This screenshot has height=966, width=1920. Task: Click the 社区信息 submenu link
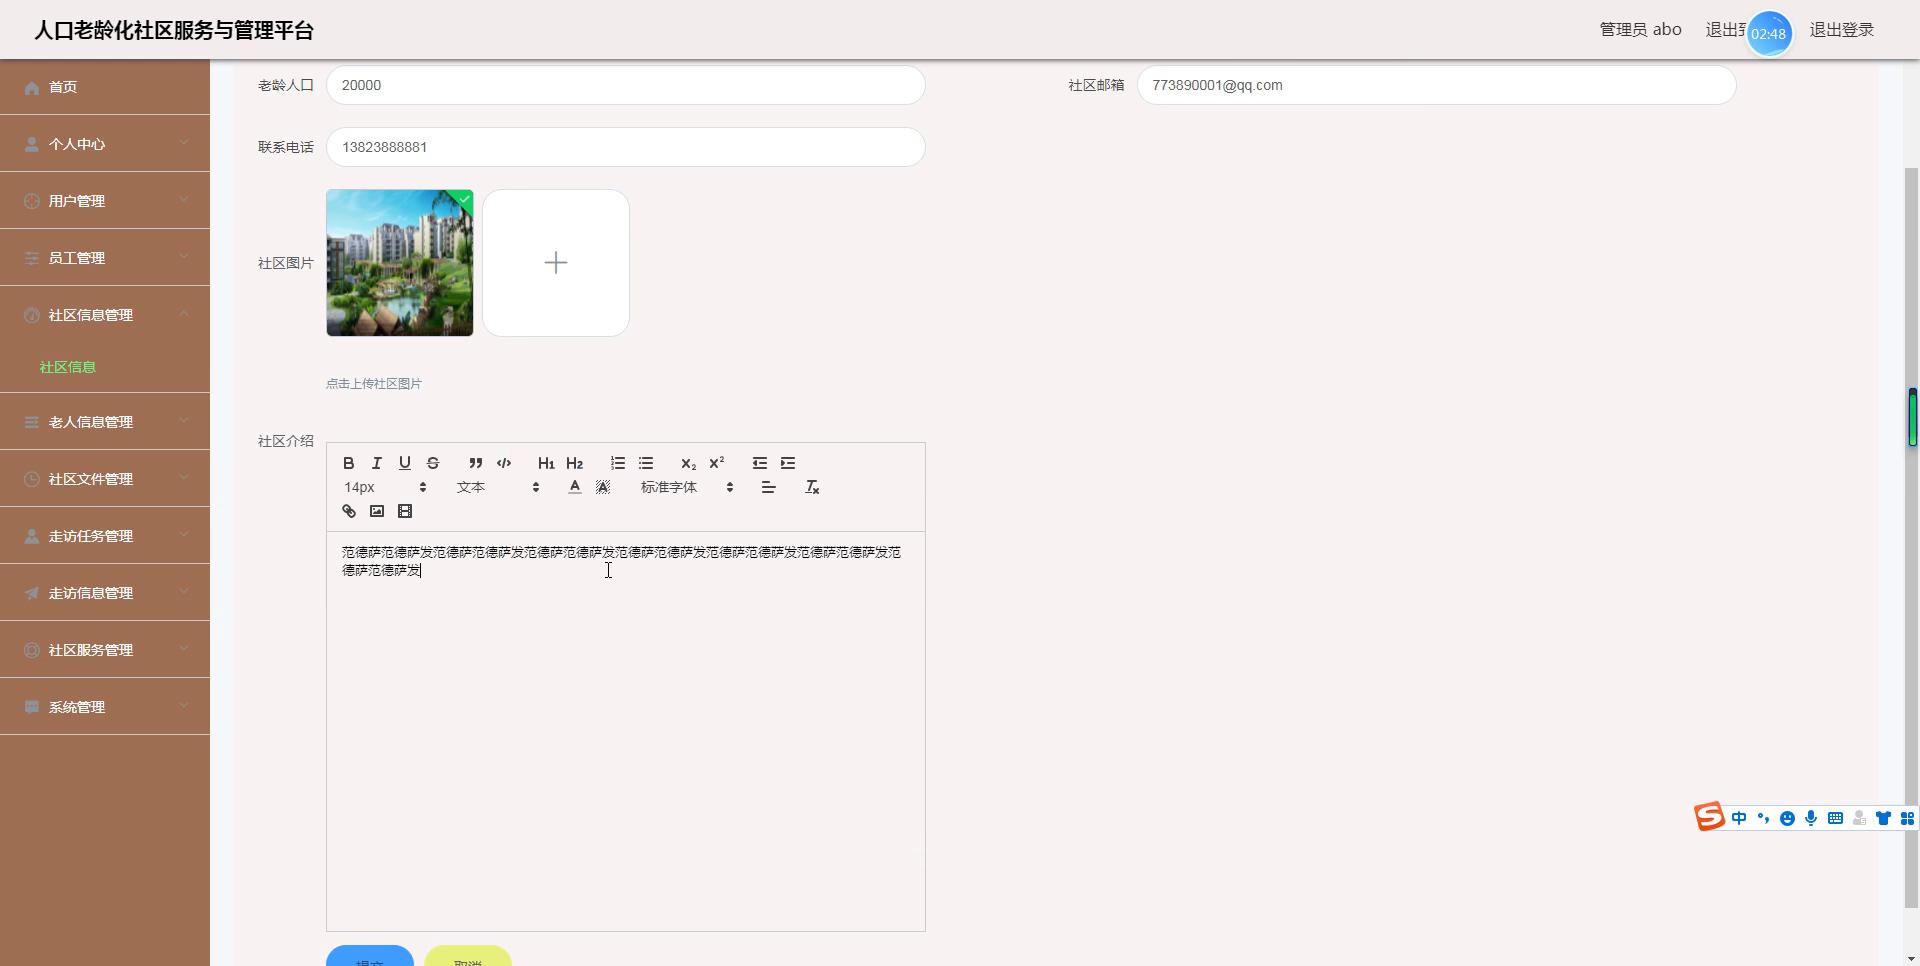click(68, 367)
